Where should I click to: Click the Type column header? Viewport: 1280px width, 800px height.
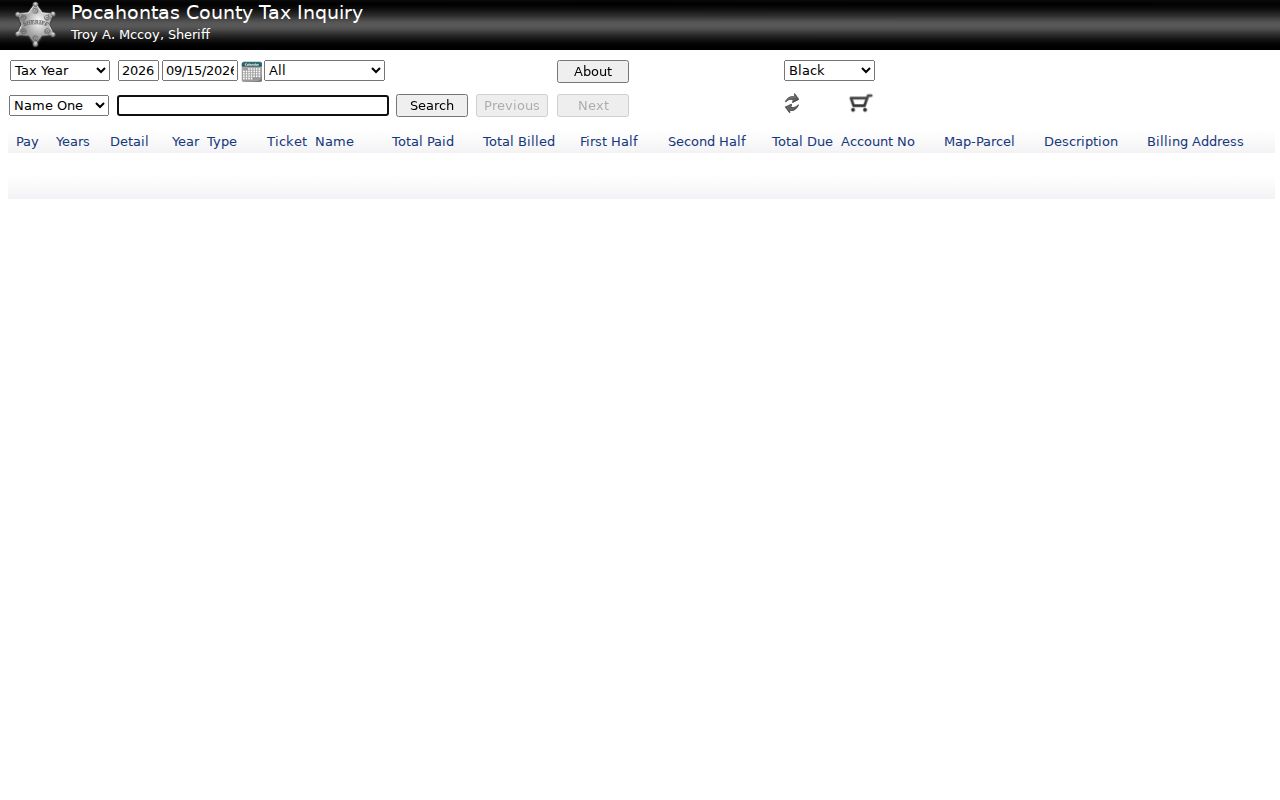[x=222, y=141]
